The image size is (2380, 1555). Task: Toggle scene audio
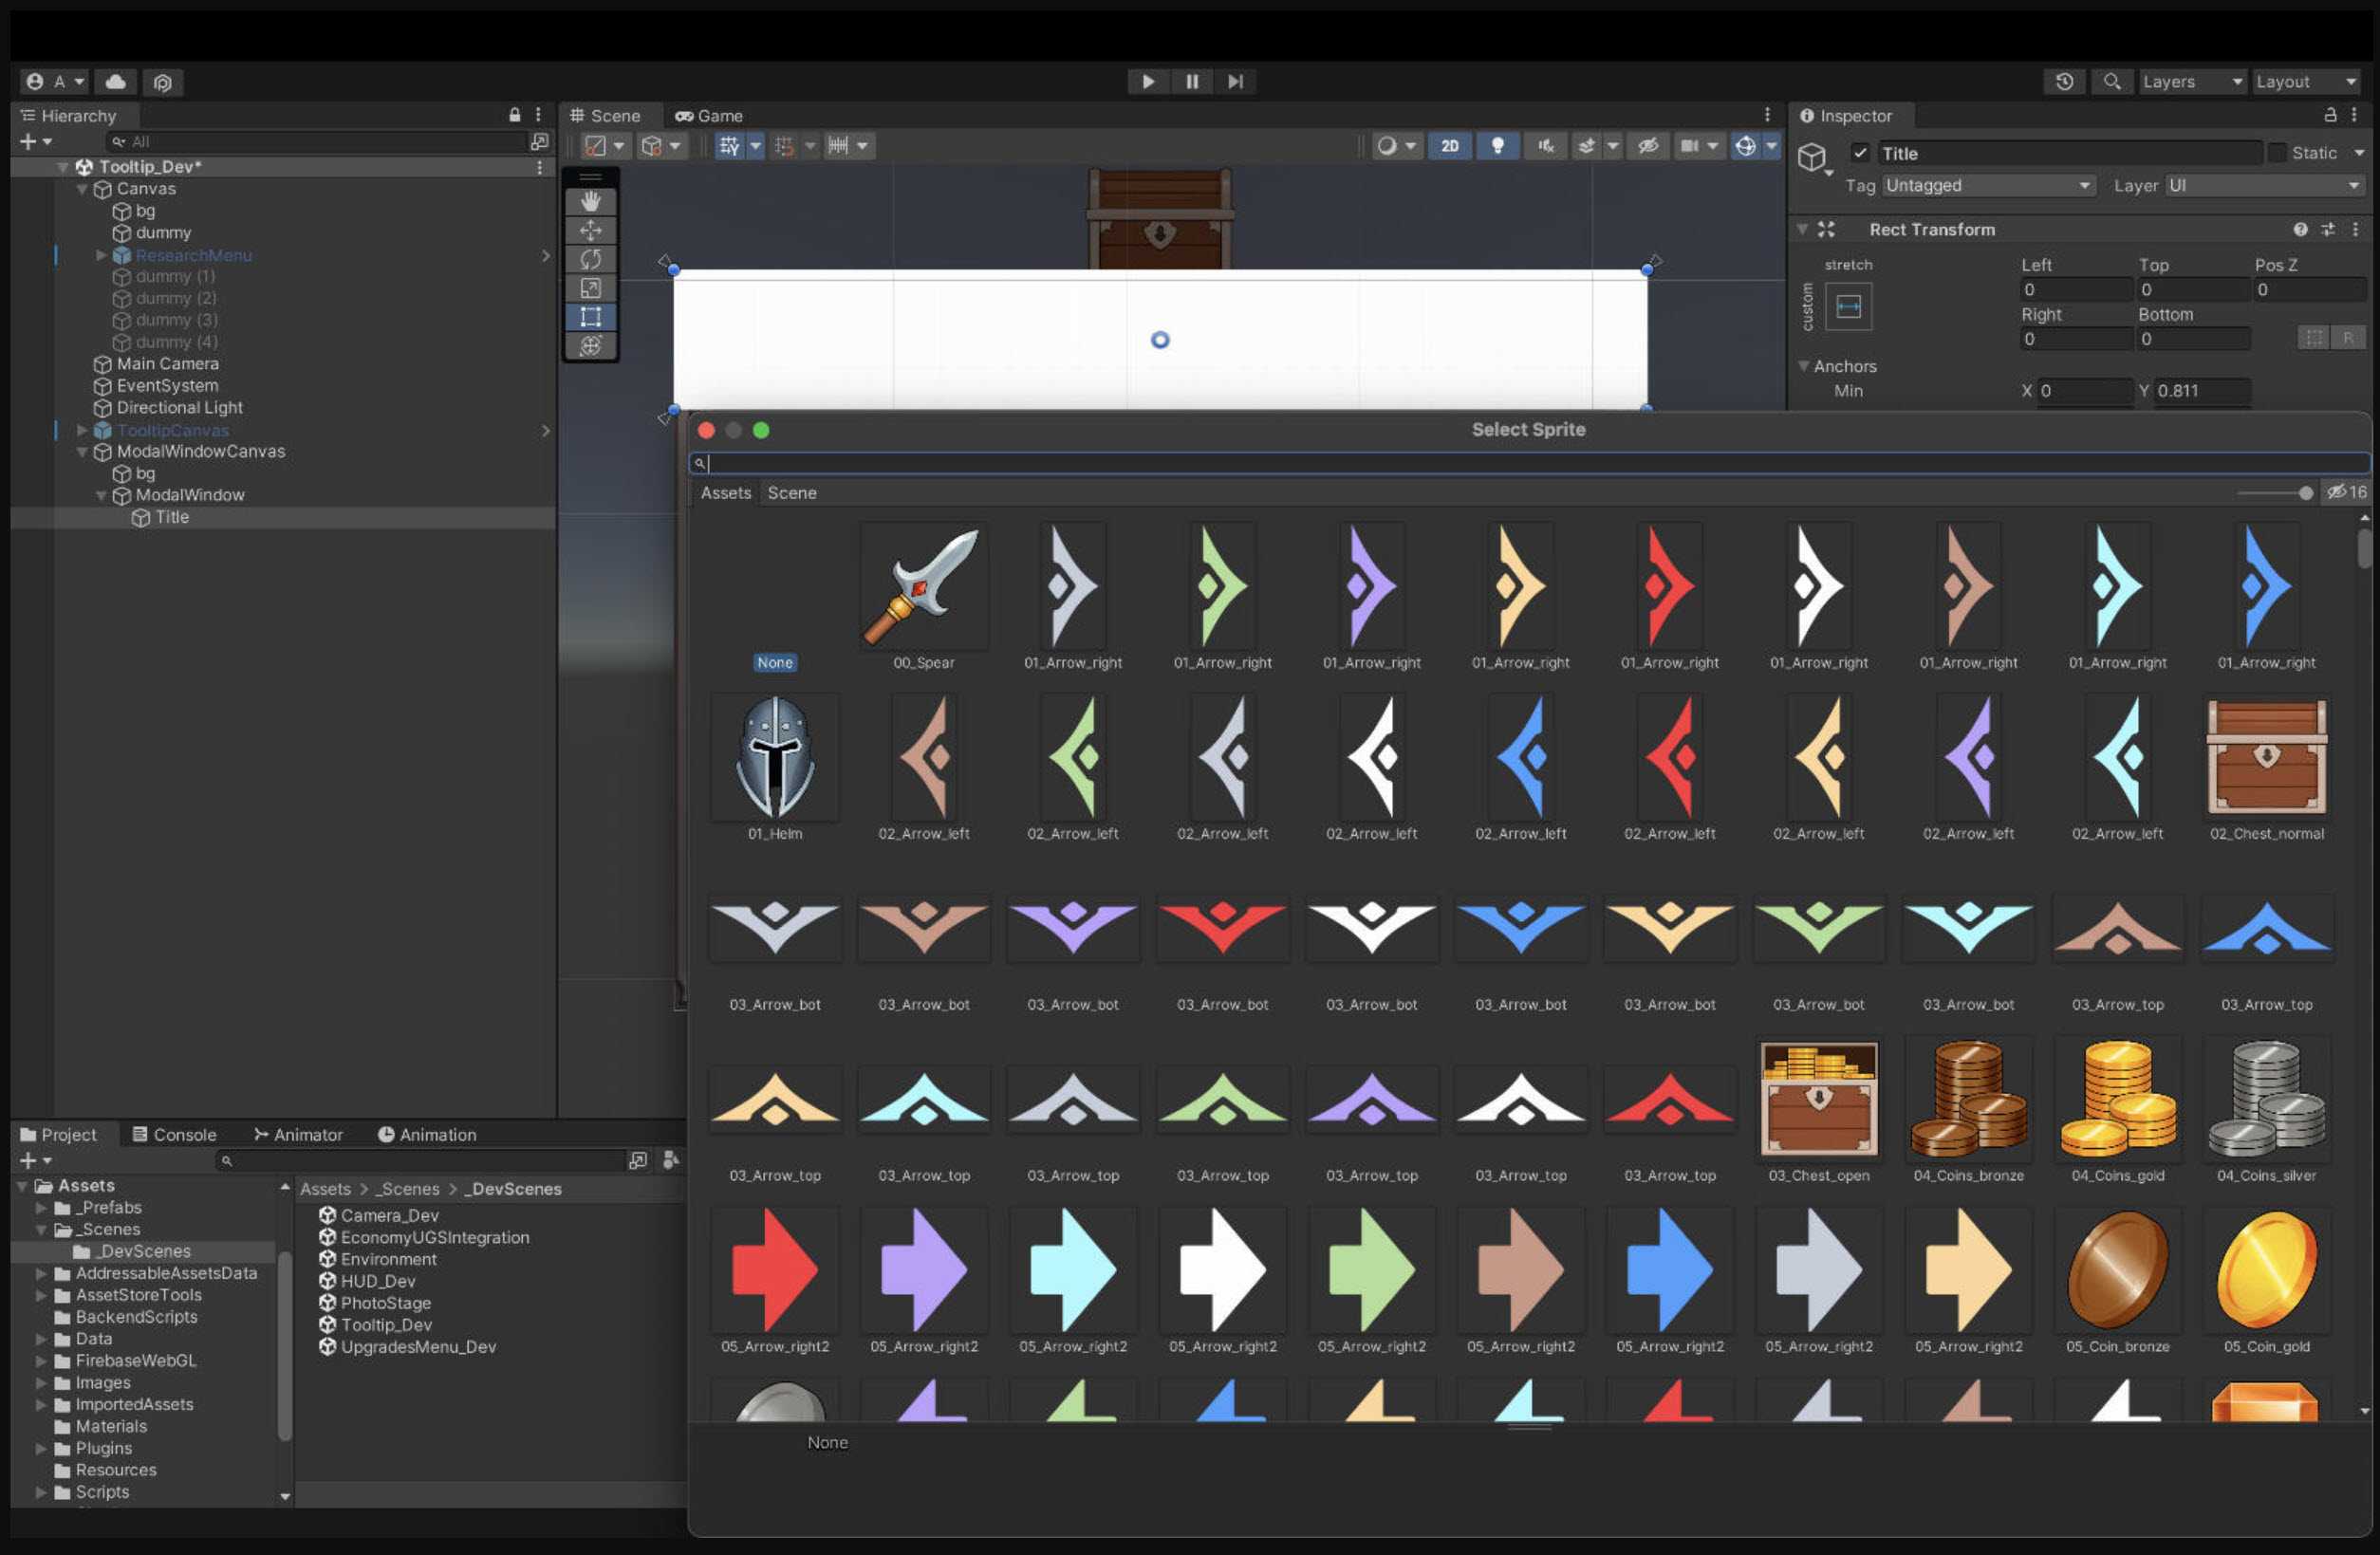coord(1545,146)
